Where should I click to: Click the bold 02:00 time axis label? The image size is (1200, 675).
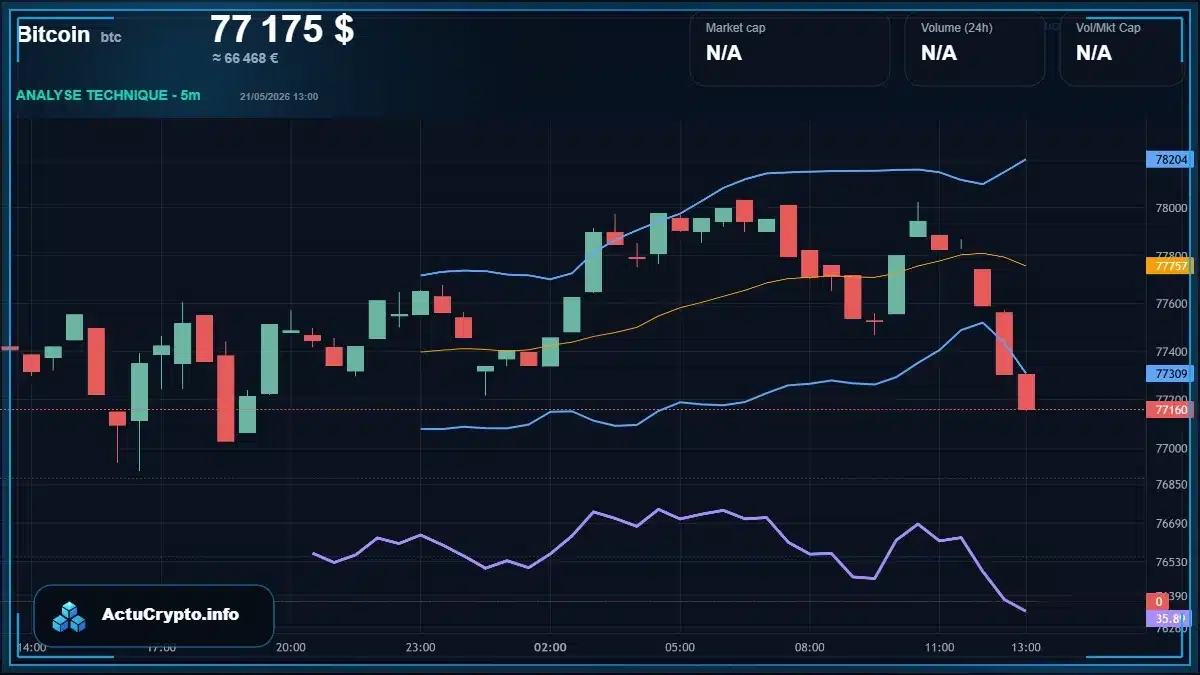coord(550,648)
